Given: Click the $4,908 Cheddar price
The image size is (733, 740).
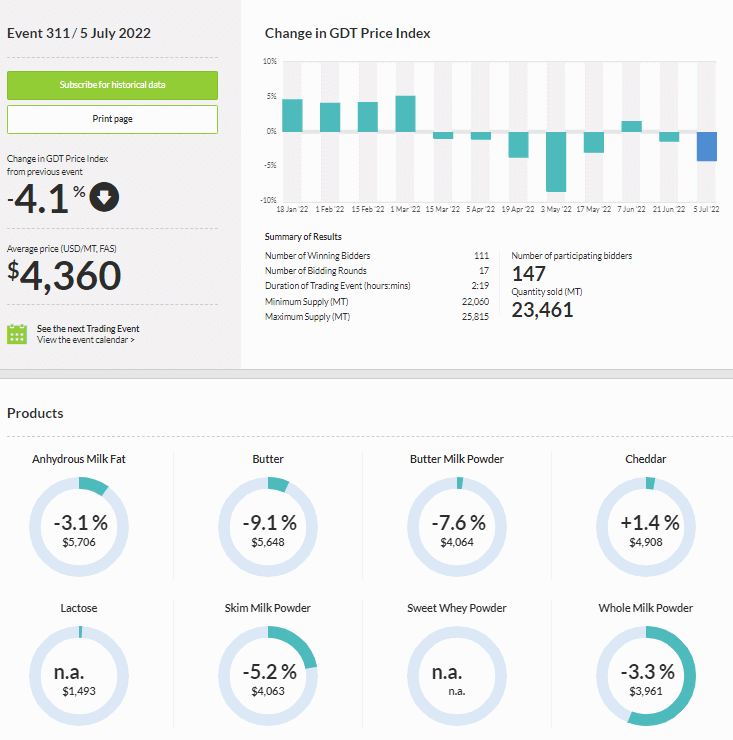Looking at the screenshot, I should (646, 542).
